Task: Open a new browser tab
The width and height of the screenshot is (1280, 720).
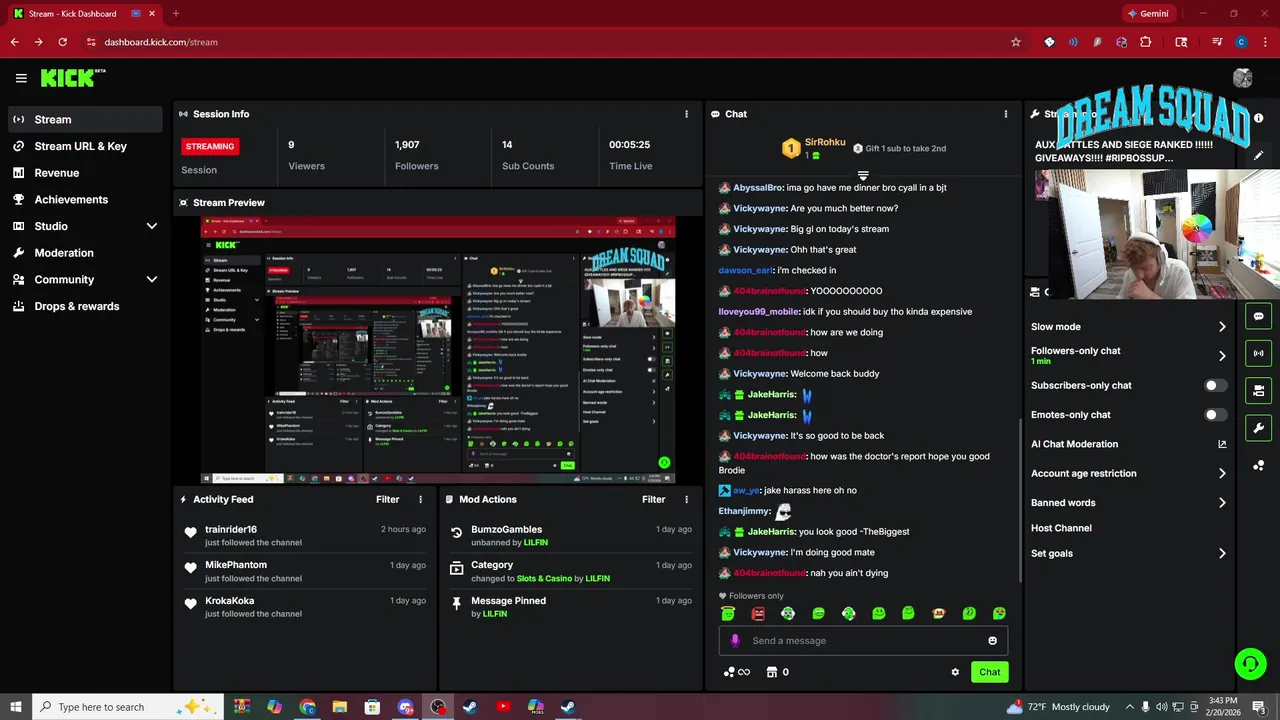Action: tap(175, 14)
